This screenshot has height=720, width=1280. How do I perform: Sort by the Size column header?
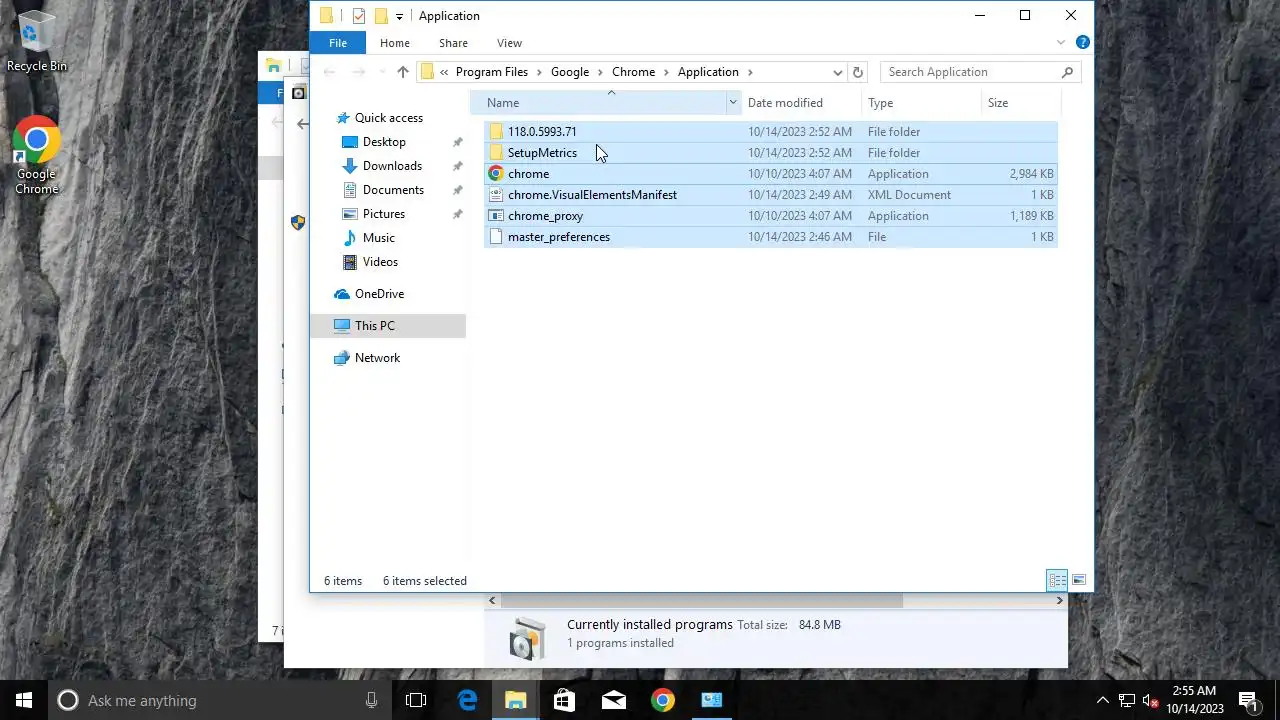(x=1020, y=103)
